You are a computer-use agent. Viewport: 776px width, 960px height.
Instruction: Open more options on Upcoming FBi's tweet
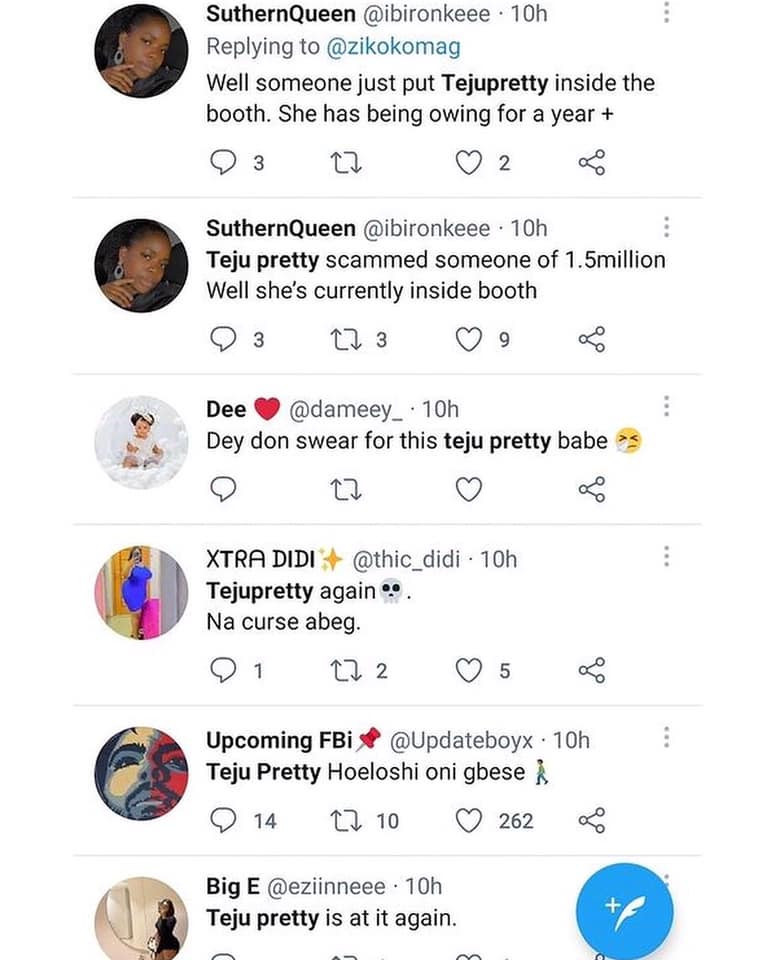pos(666,738)
